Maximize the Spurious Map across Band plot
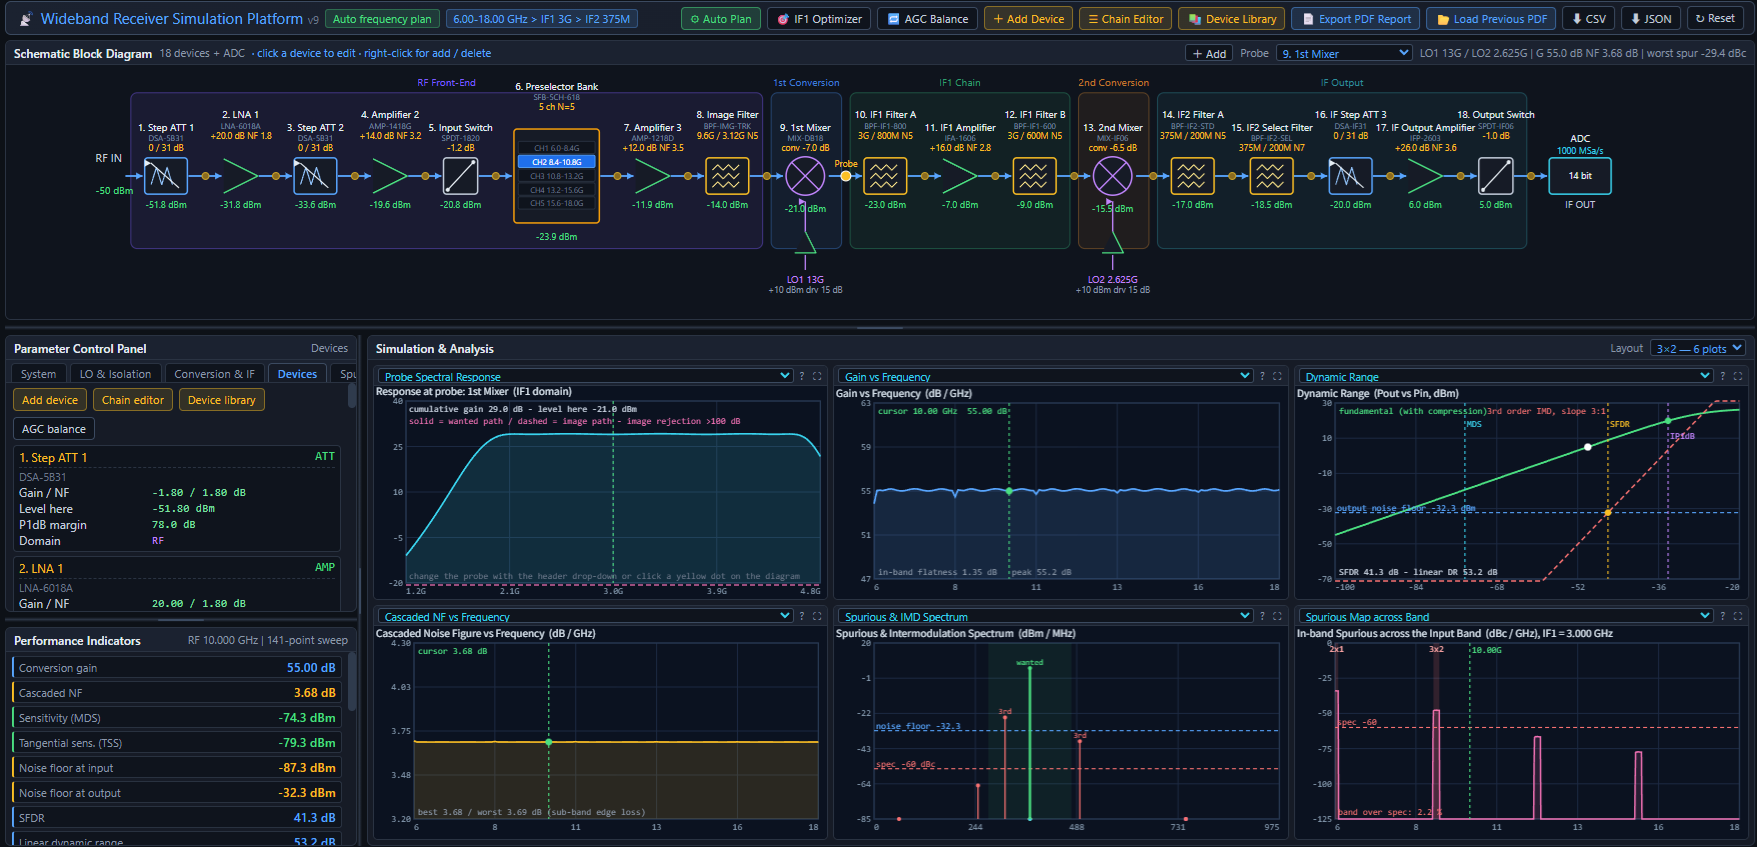This screenshot has width=1757, height=847. click(x=1738, y=616)
